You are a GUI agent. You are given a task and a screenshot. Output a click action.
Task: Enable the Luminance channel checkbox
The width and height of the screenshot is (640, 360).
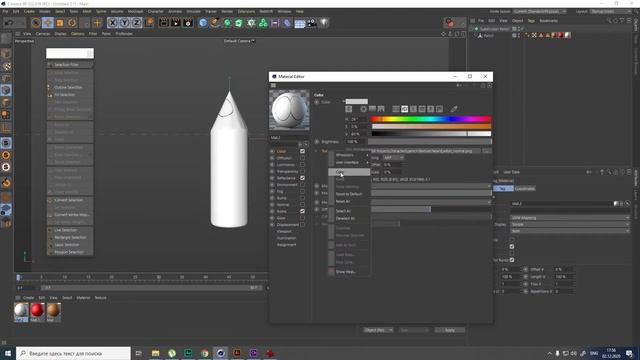click(x=302, y=164)
